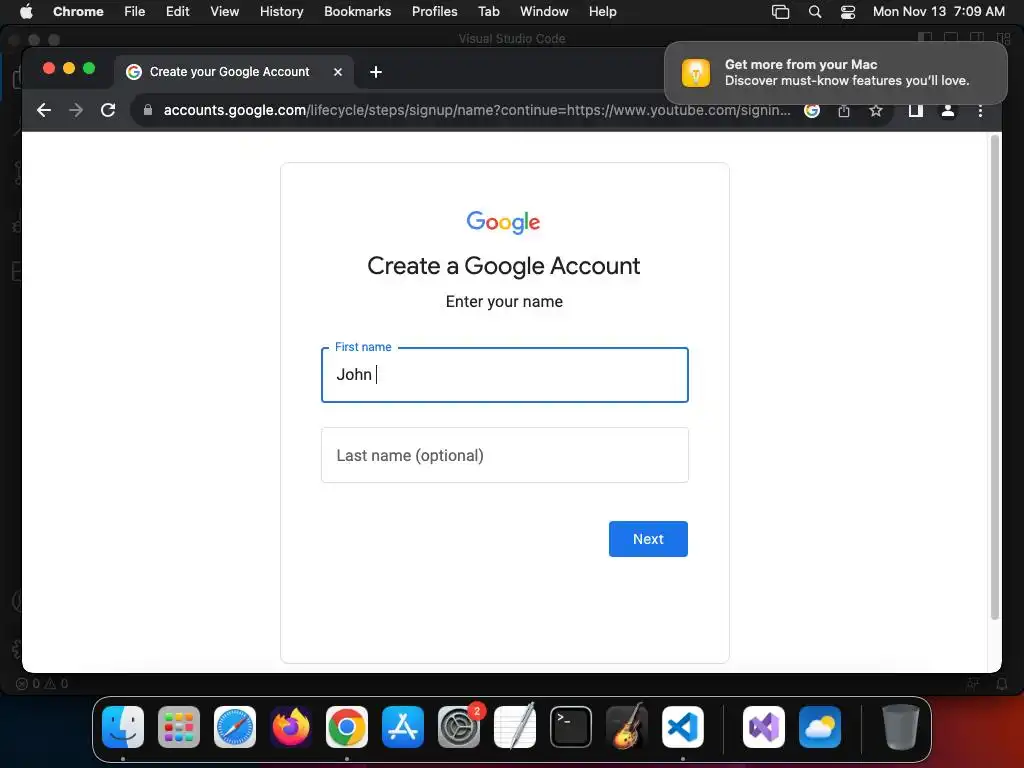Viewport: 1024px width, 768px height.
Task: Open the Chrome menu in menu bar
Action: pos(78,11)
